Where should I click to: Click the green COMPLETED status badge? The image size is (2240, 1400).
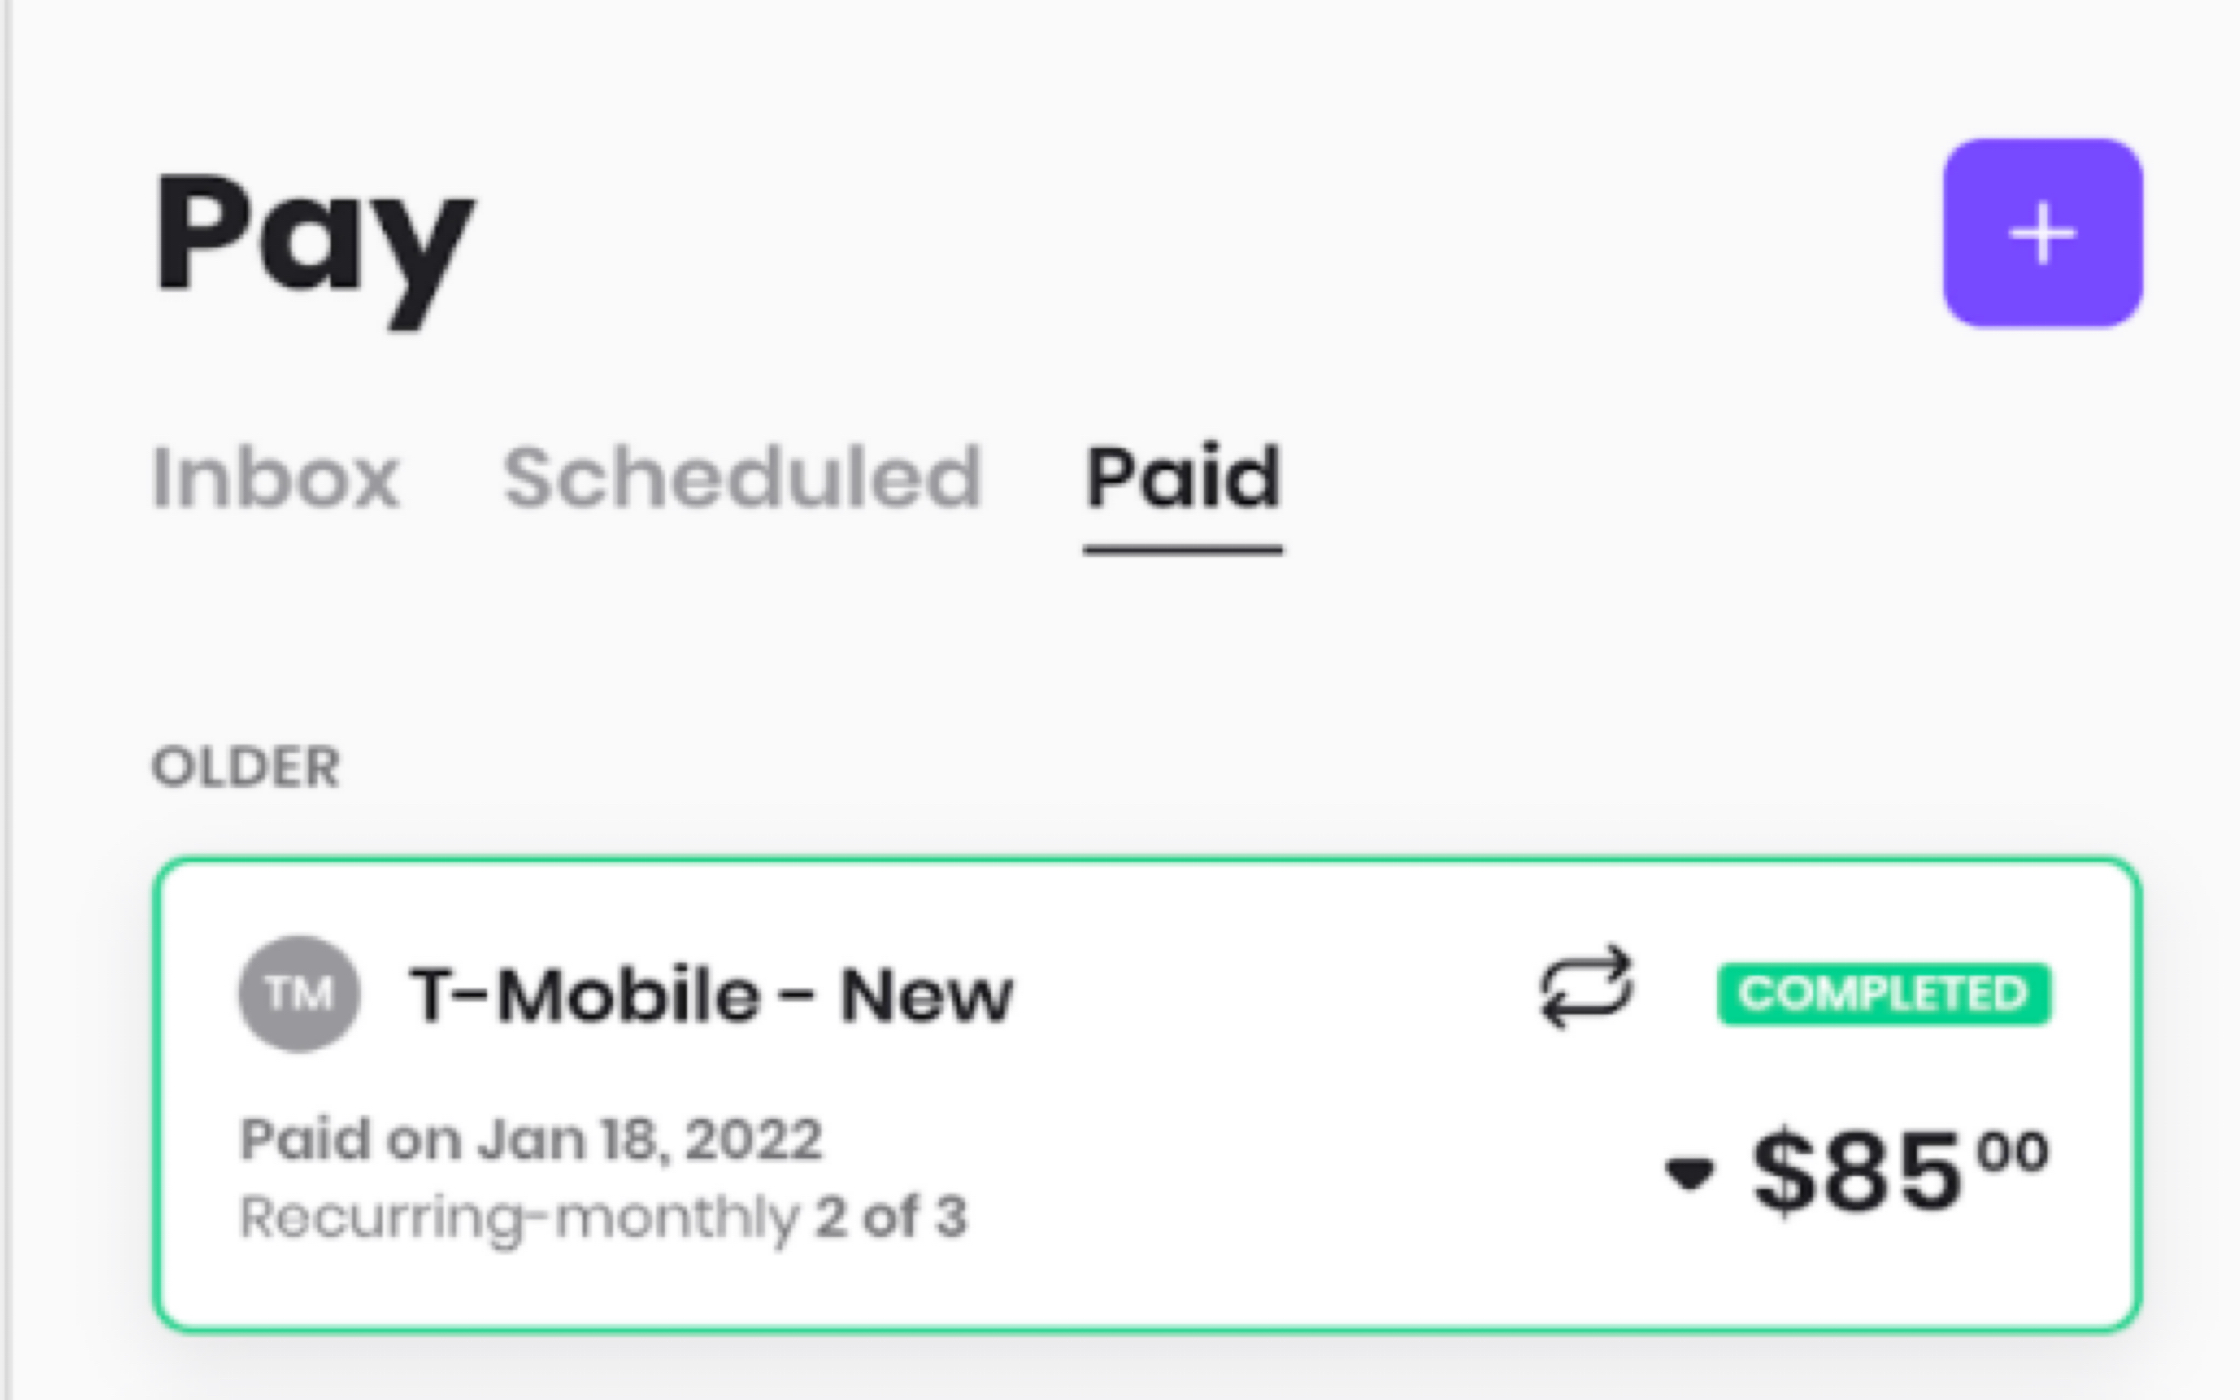[x=1884, y=994]
